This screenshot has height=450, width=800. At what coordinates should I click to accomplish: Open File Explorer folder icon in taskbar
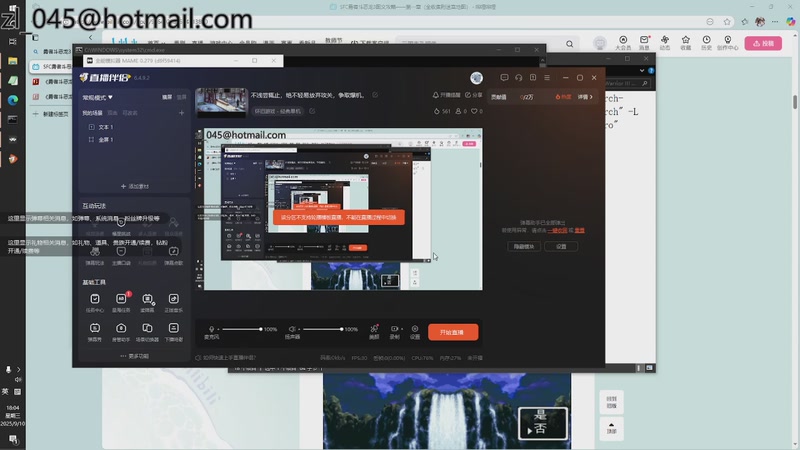(x=13, y=61)
